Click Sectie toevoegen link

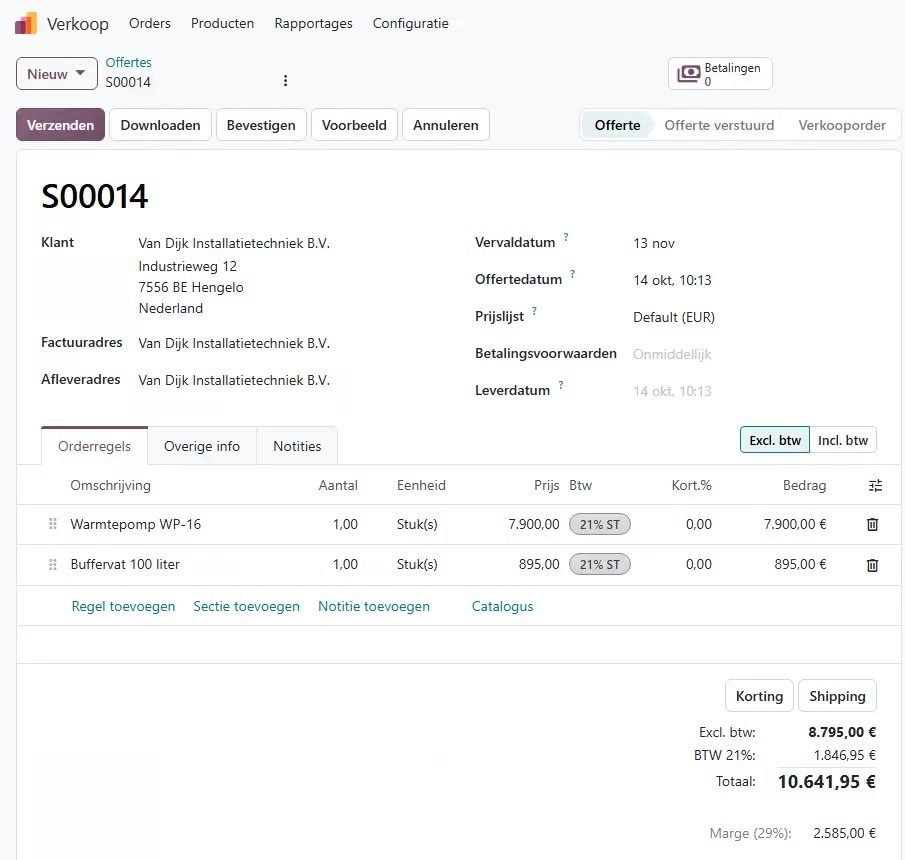tap(246, 606)
